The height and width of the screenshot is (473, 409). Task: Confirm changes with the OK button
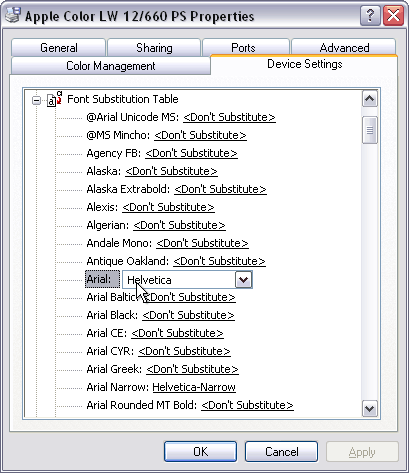pos(200,452)
